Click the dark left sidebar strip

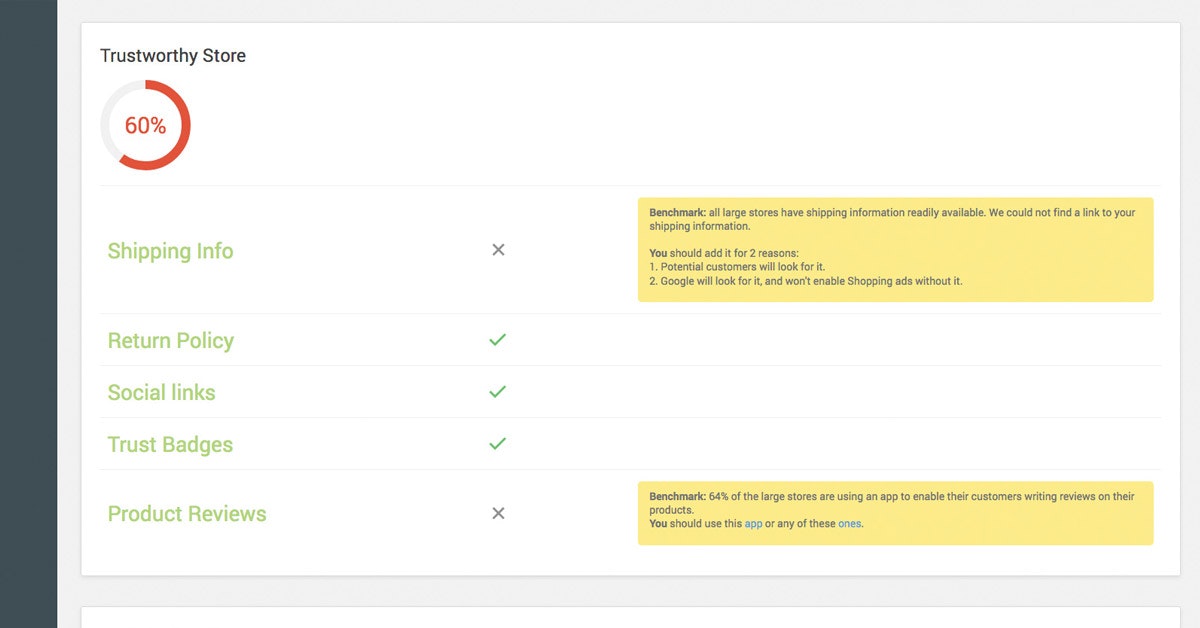[x=28, y=314]
